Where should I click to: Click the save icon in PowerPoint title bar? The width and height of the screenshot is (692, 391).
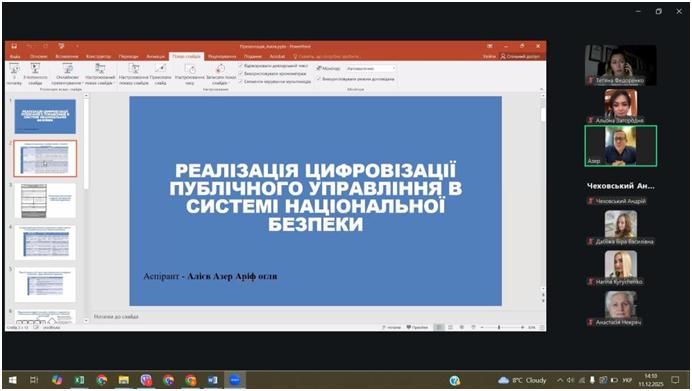(x=14, y=46)
